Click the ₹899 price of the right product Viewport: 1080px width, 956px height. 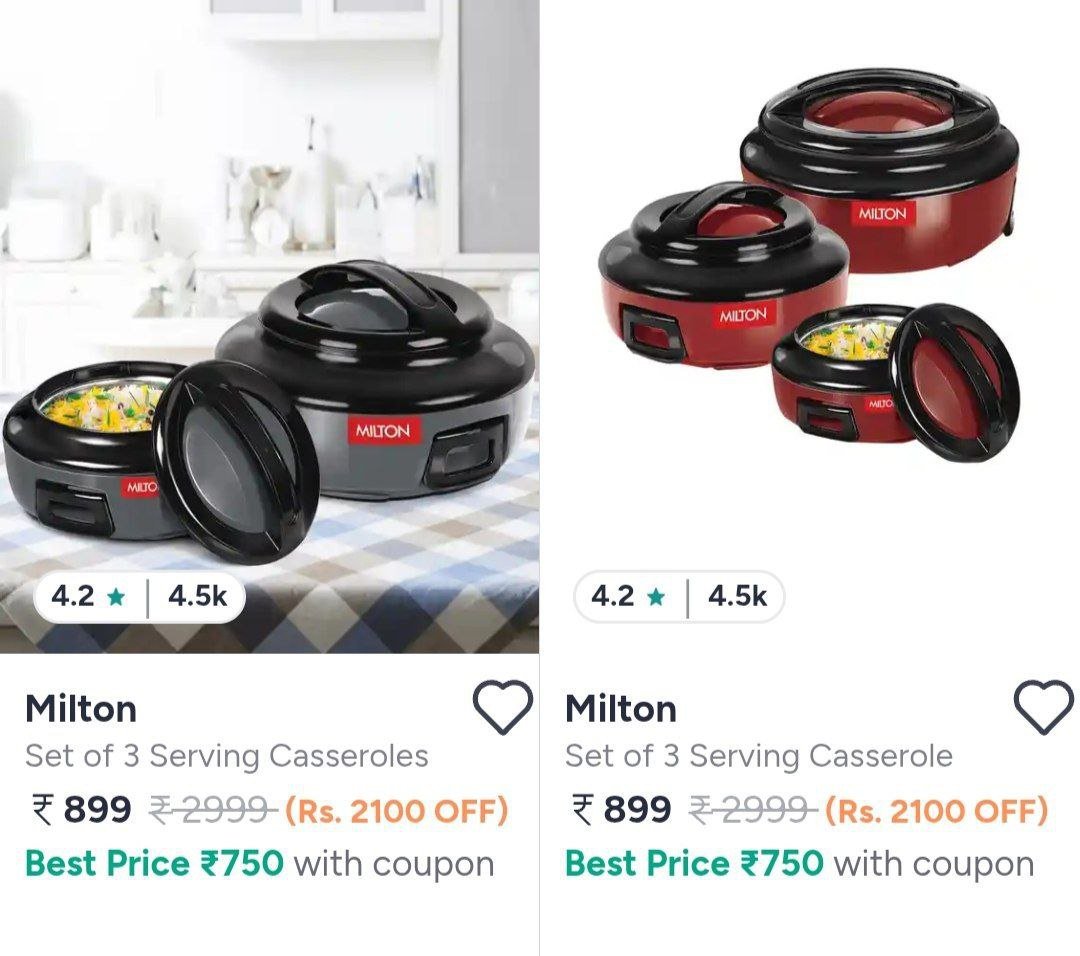tap(621, 809)
